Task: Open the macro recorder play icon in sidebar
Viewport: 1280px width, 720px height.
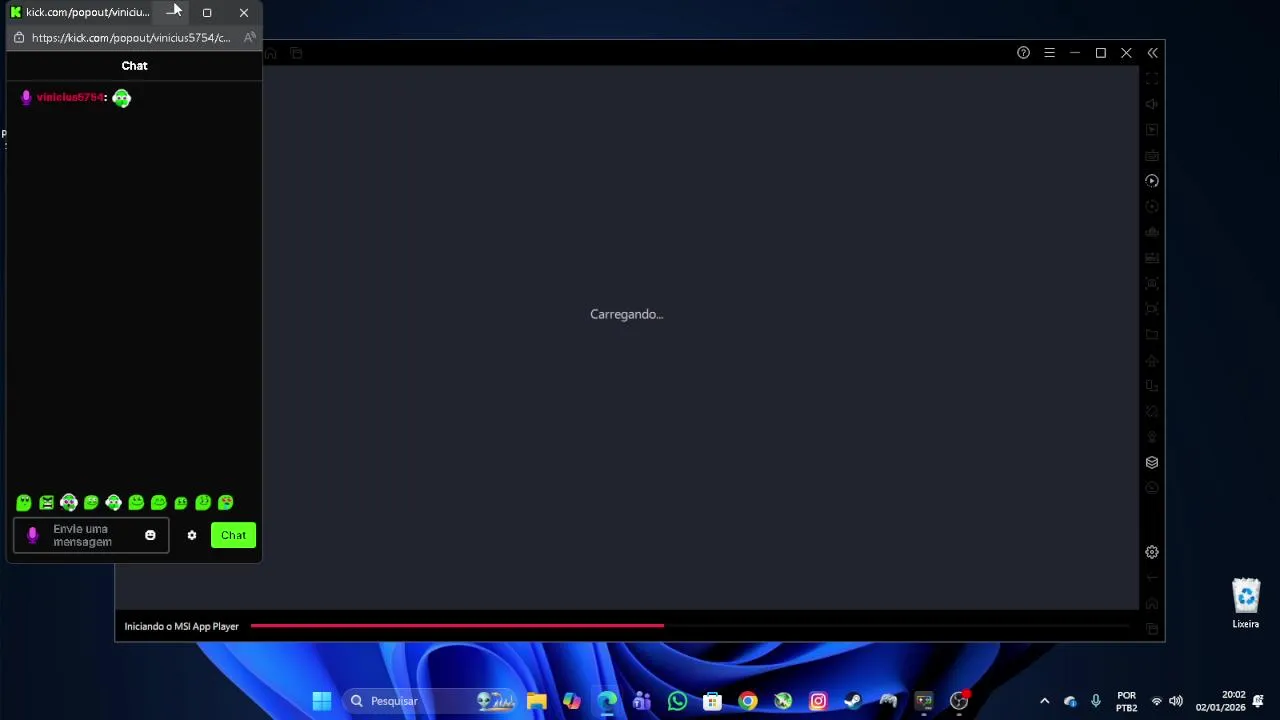Action: click(1152, 181)
